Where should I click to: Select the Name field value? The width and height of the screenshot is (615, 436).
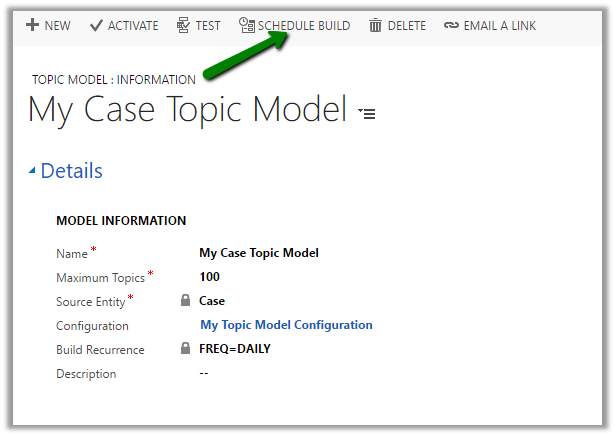click(259, 253)
